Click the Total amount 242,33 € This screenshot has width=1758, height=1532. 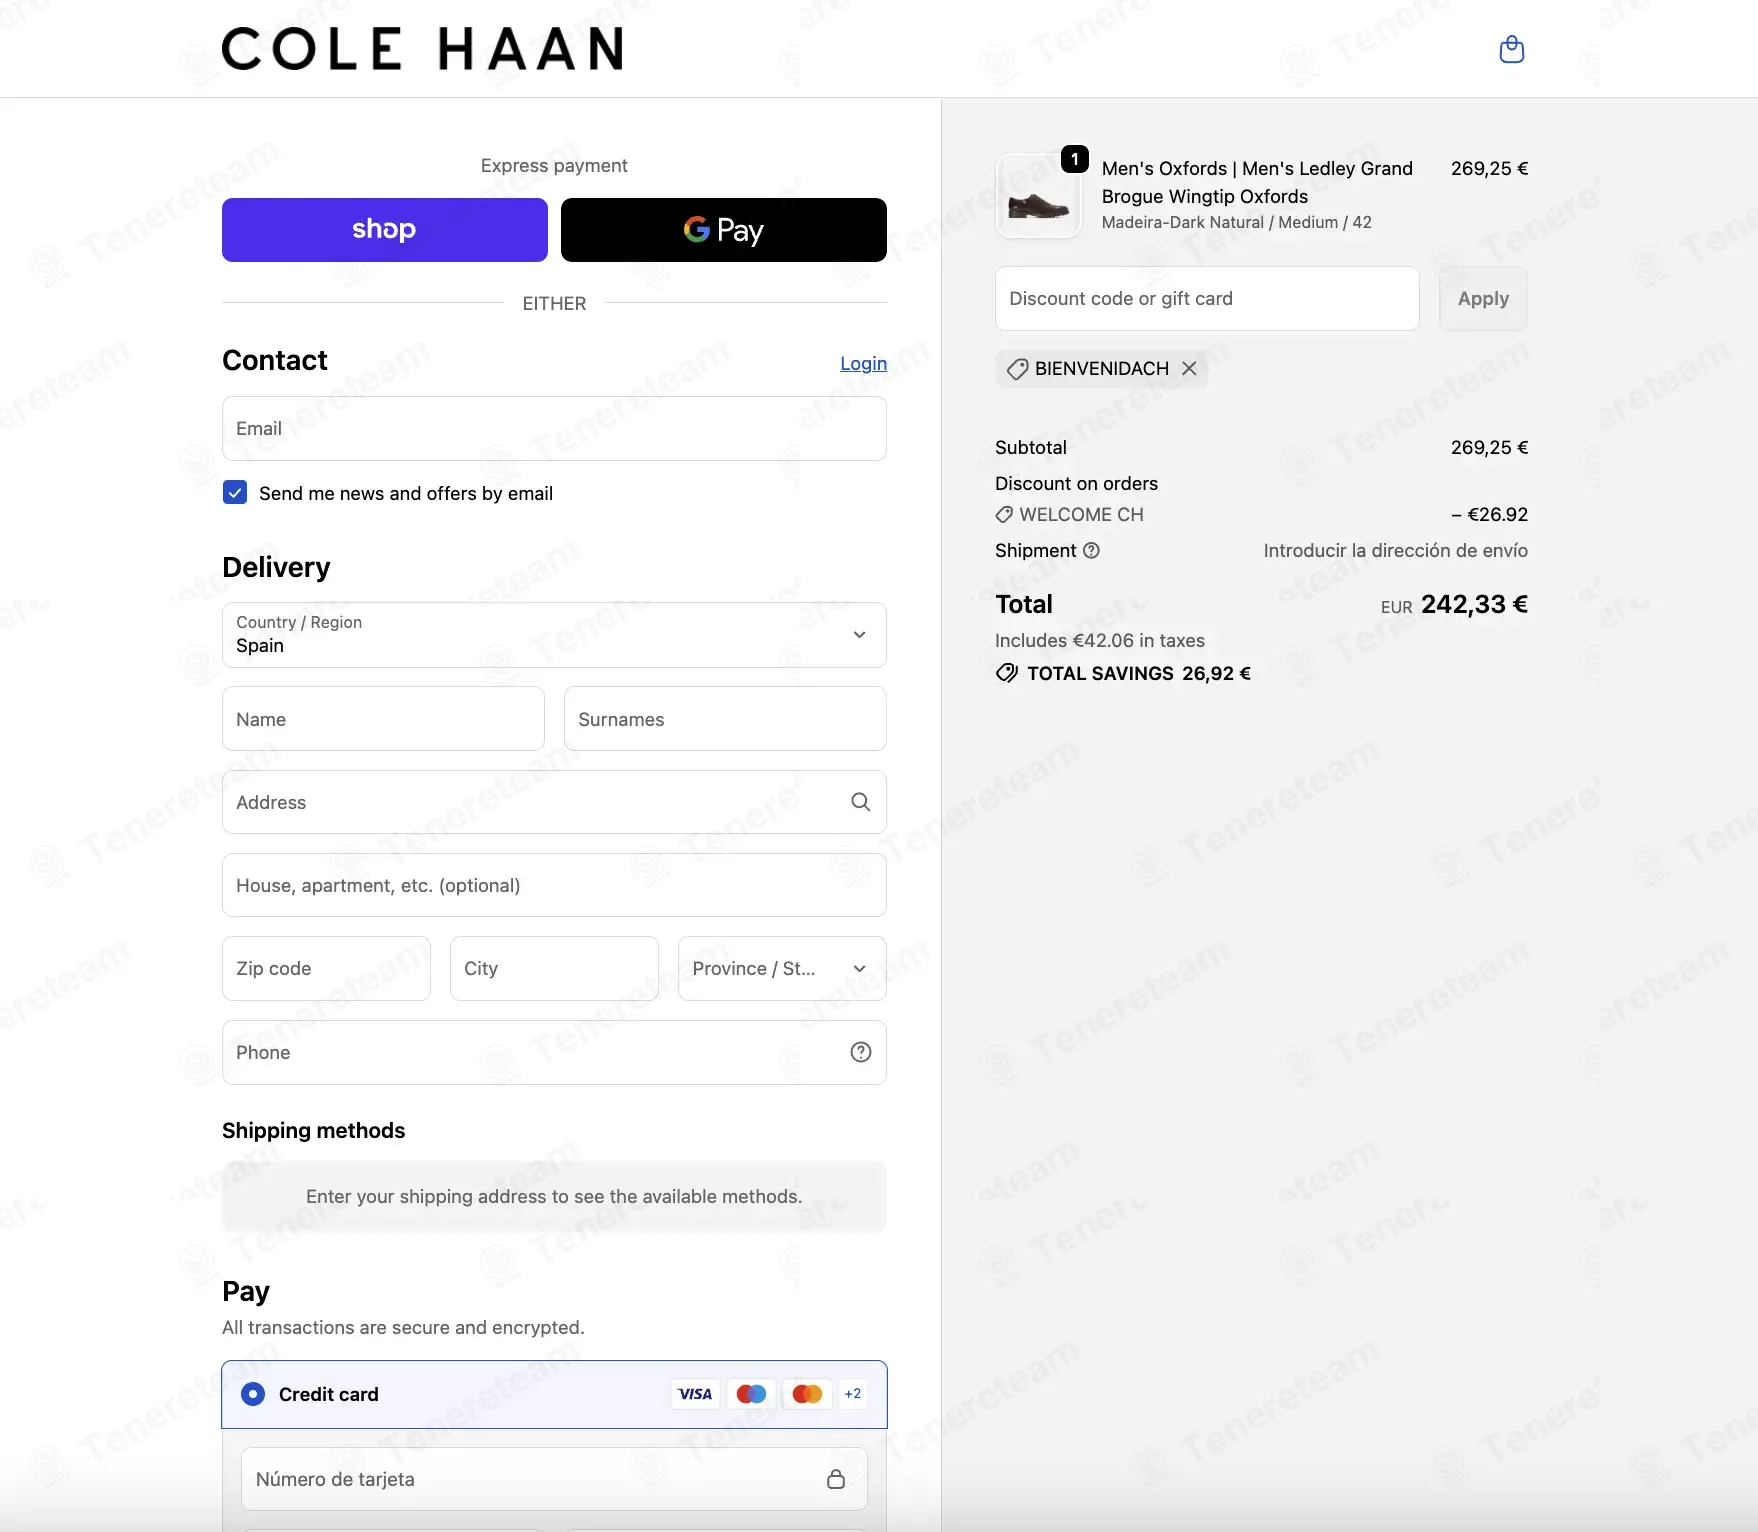[1474, 604]
